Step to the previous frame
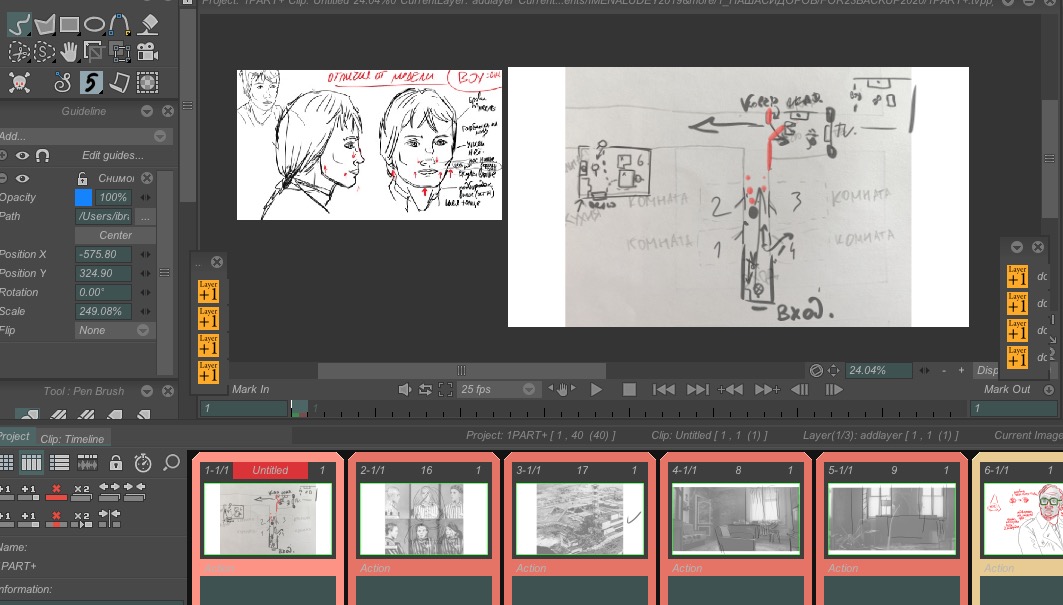The image size is (1063, 605). pyautogui.click(x=800, y=389)
